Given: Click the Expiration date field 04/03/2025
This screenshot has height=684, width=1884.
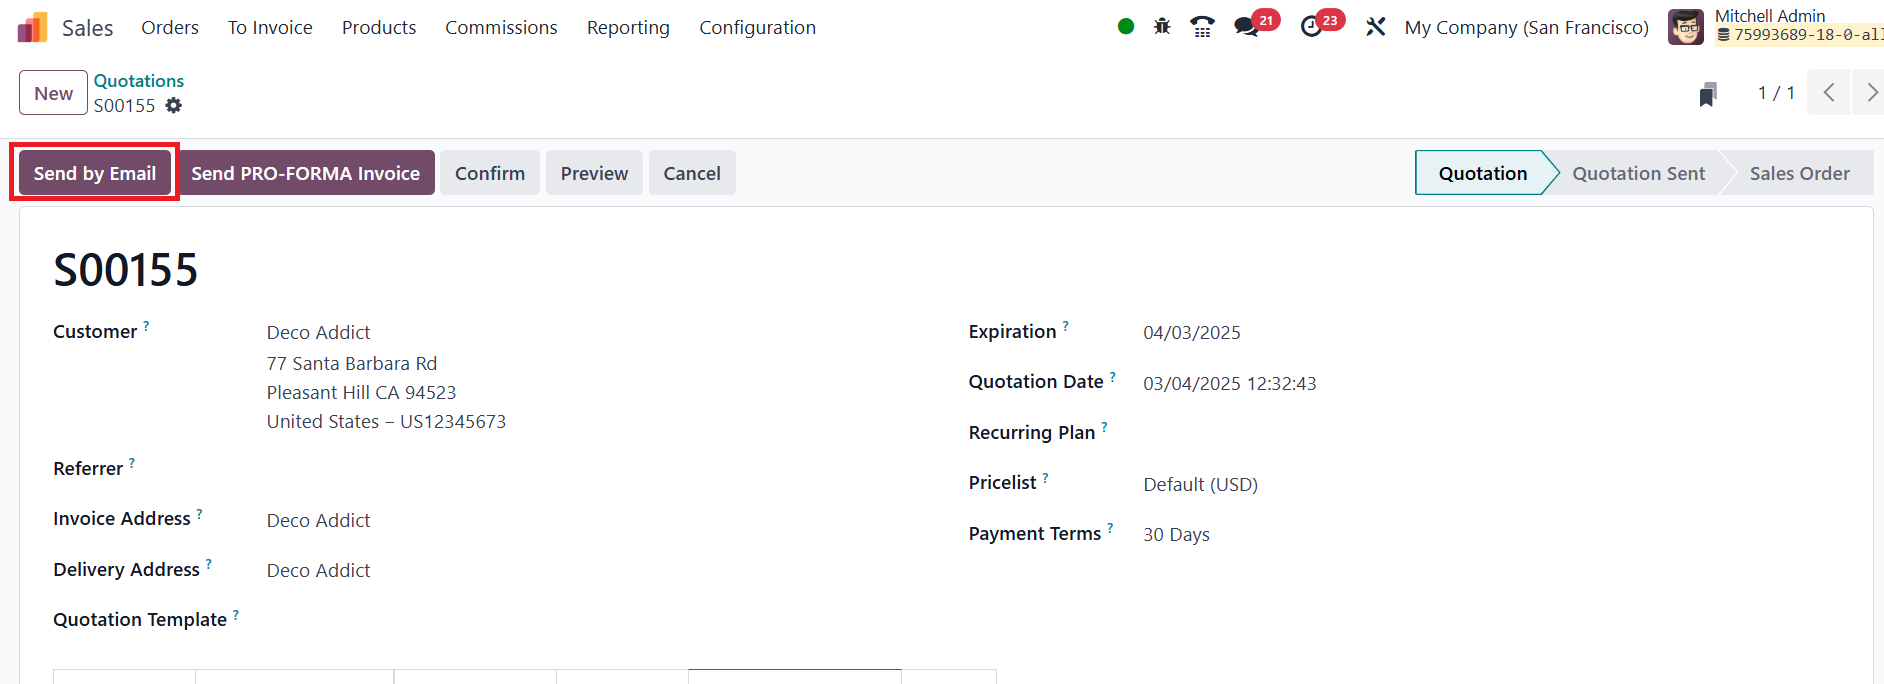Looking at the screenshot, I should click(x=1191, y=333).
